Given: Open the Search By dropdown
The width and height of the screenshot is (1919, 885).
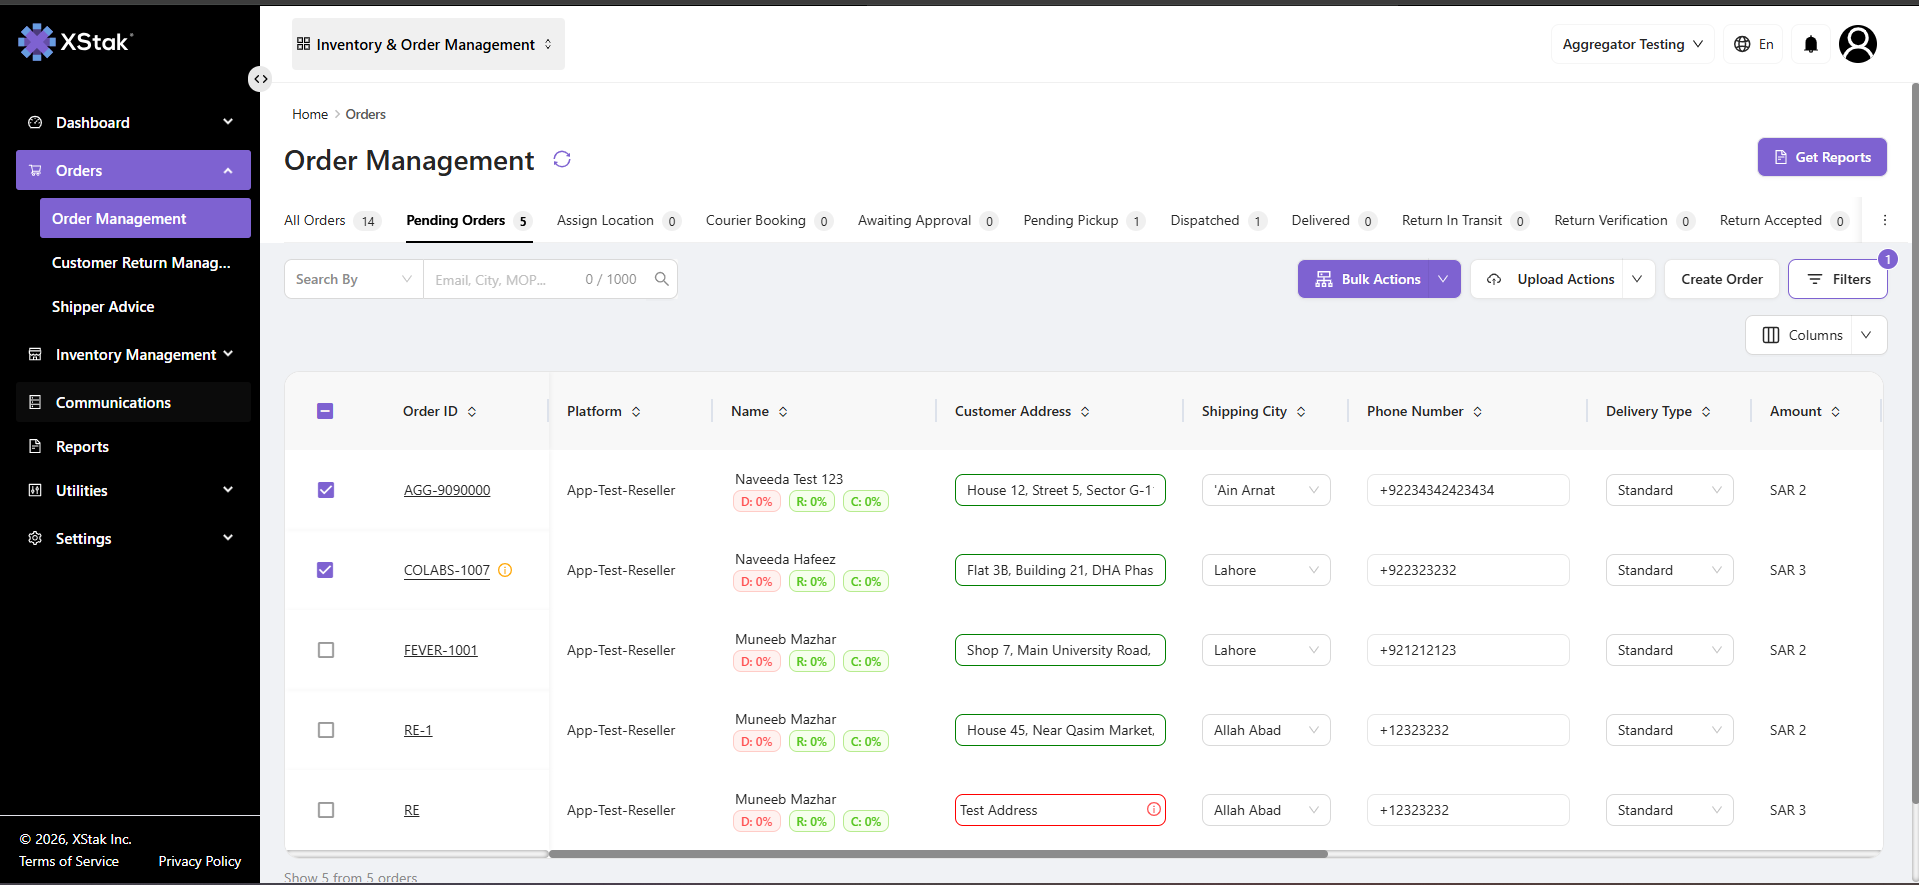Looking at the screenshot, I should 354,279.
